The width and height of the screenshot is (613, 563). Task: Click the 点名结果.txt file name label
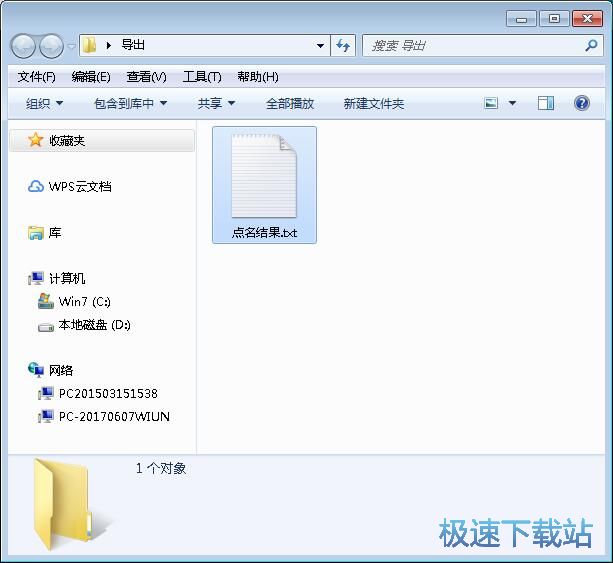[264, 233]
